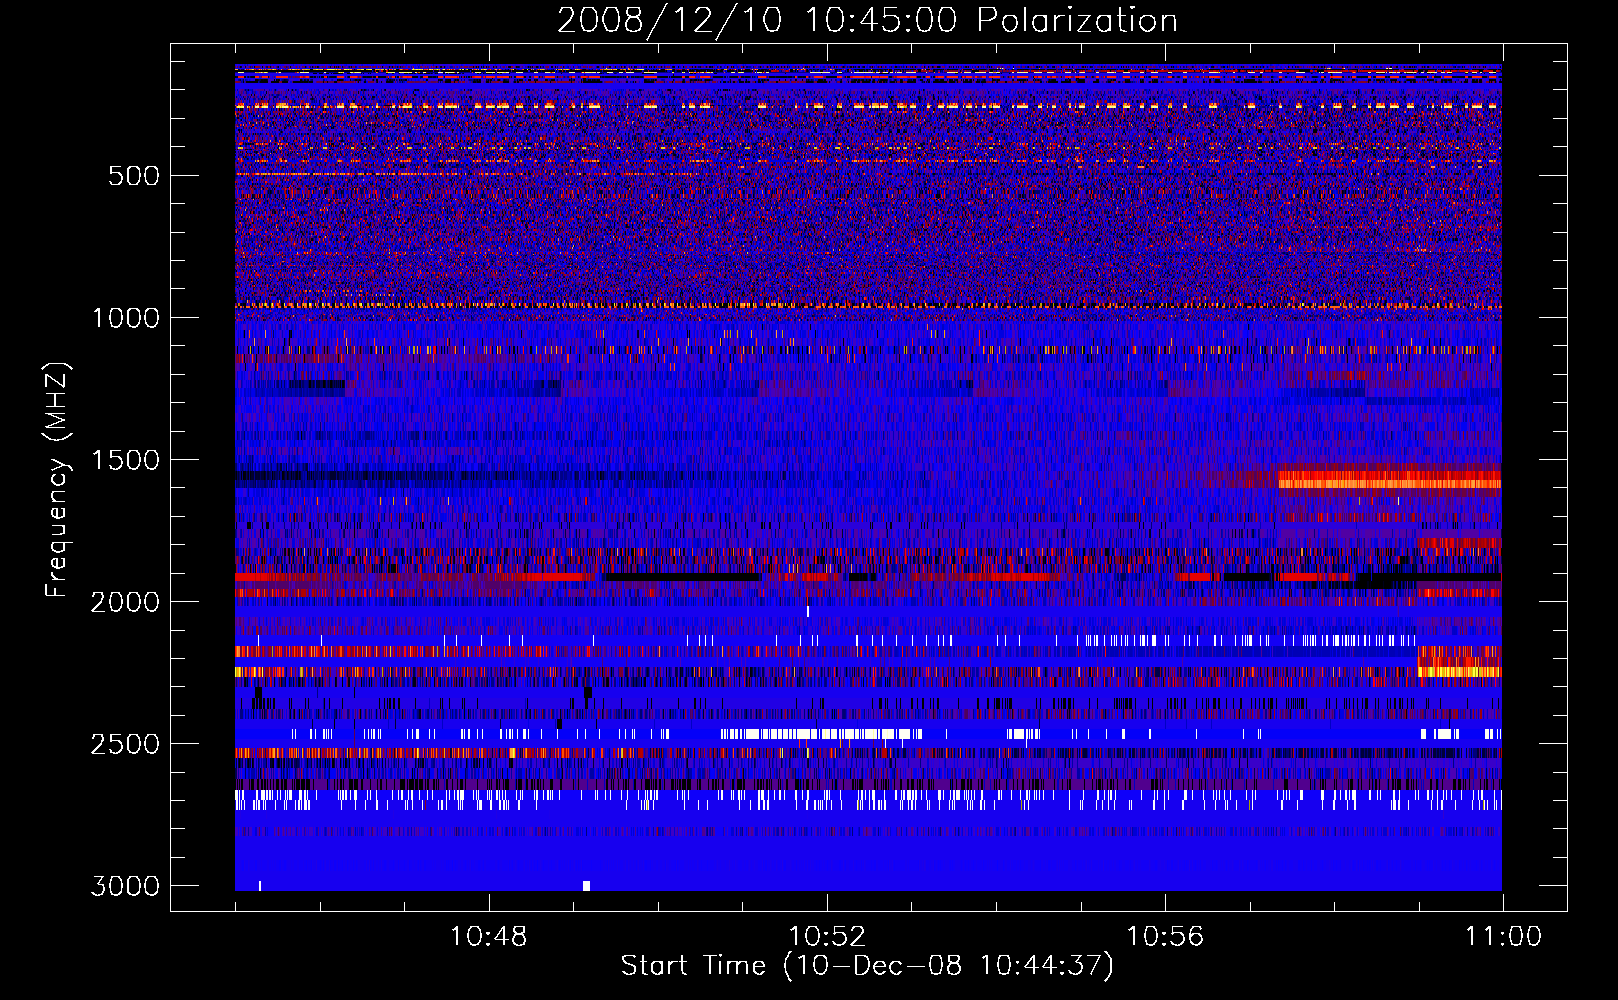Screen dimensions: 1618x1000
Task: Click the 11:00 time tick label
Action: pyautogui.click(x=1503, y=937)
